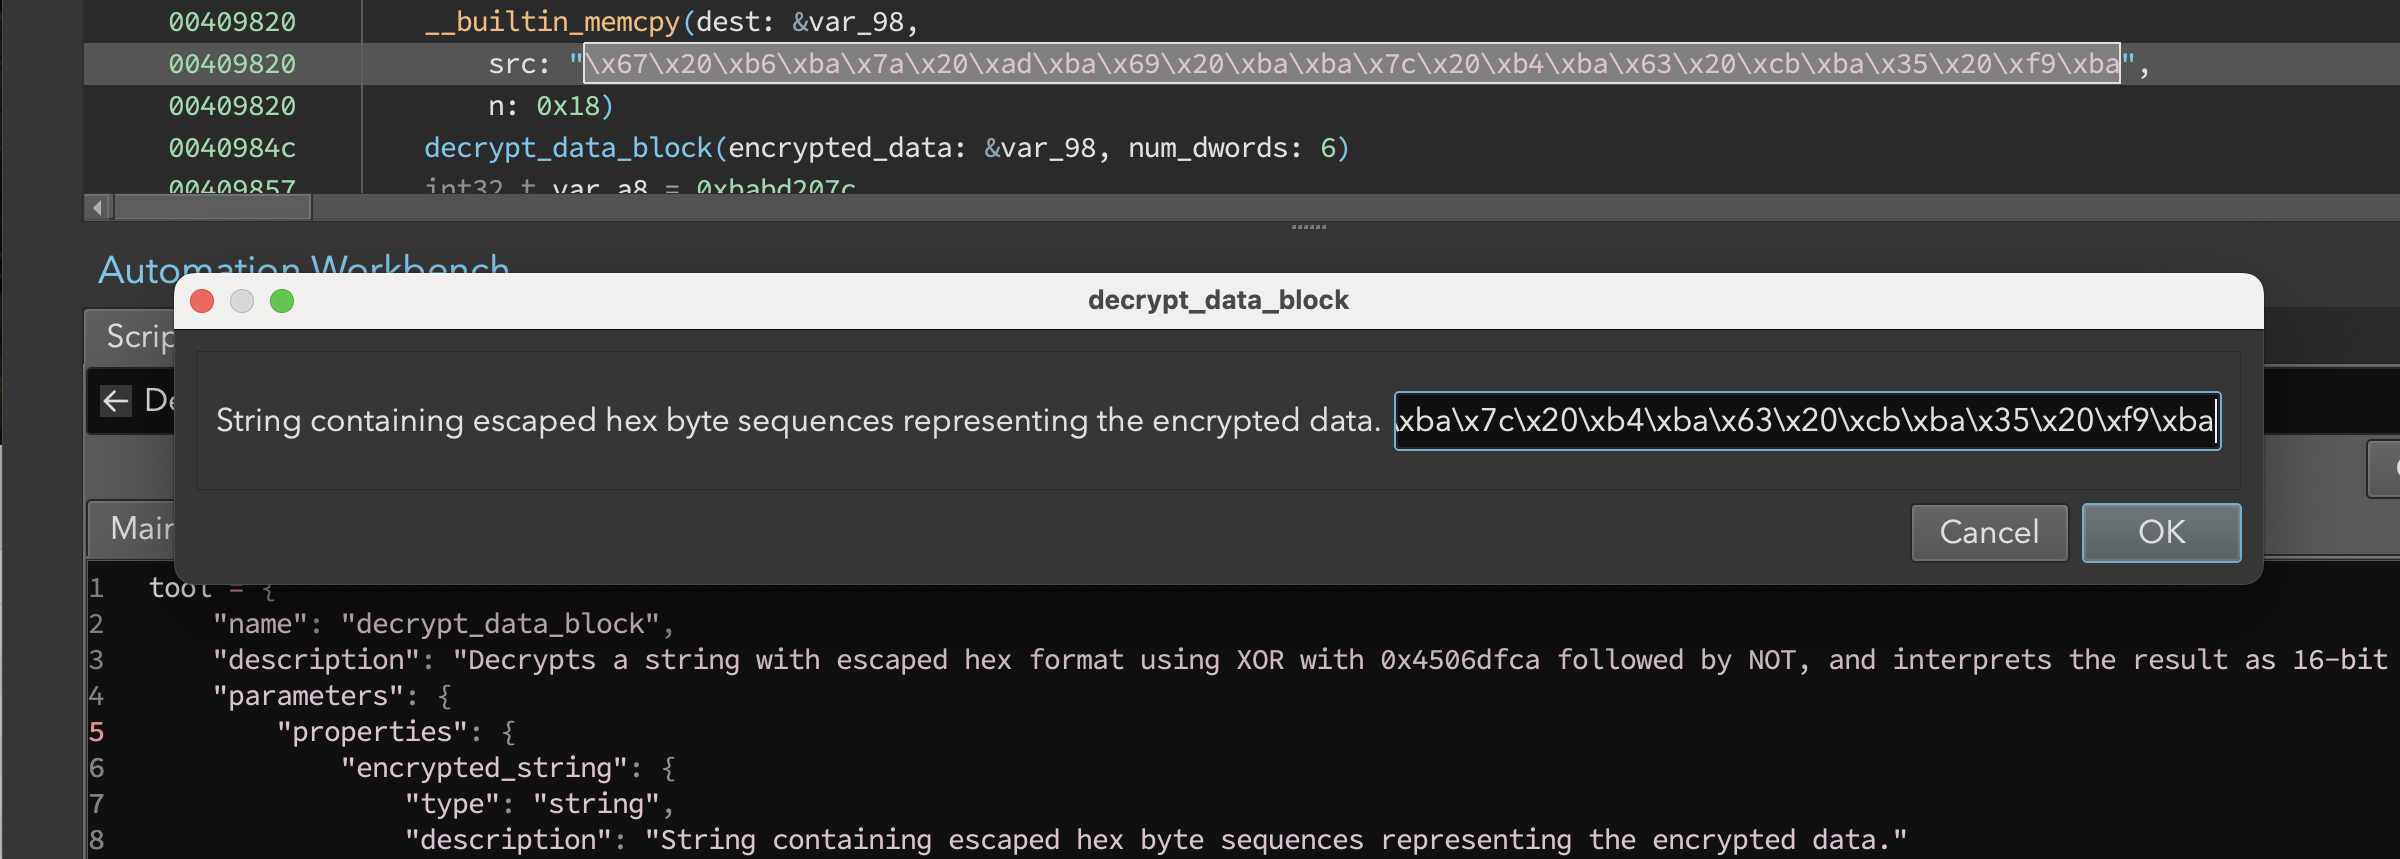Click the Automation Workbench heading
The height and width of the screenshot is (859, 2400).
coord(304,268)
